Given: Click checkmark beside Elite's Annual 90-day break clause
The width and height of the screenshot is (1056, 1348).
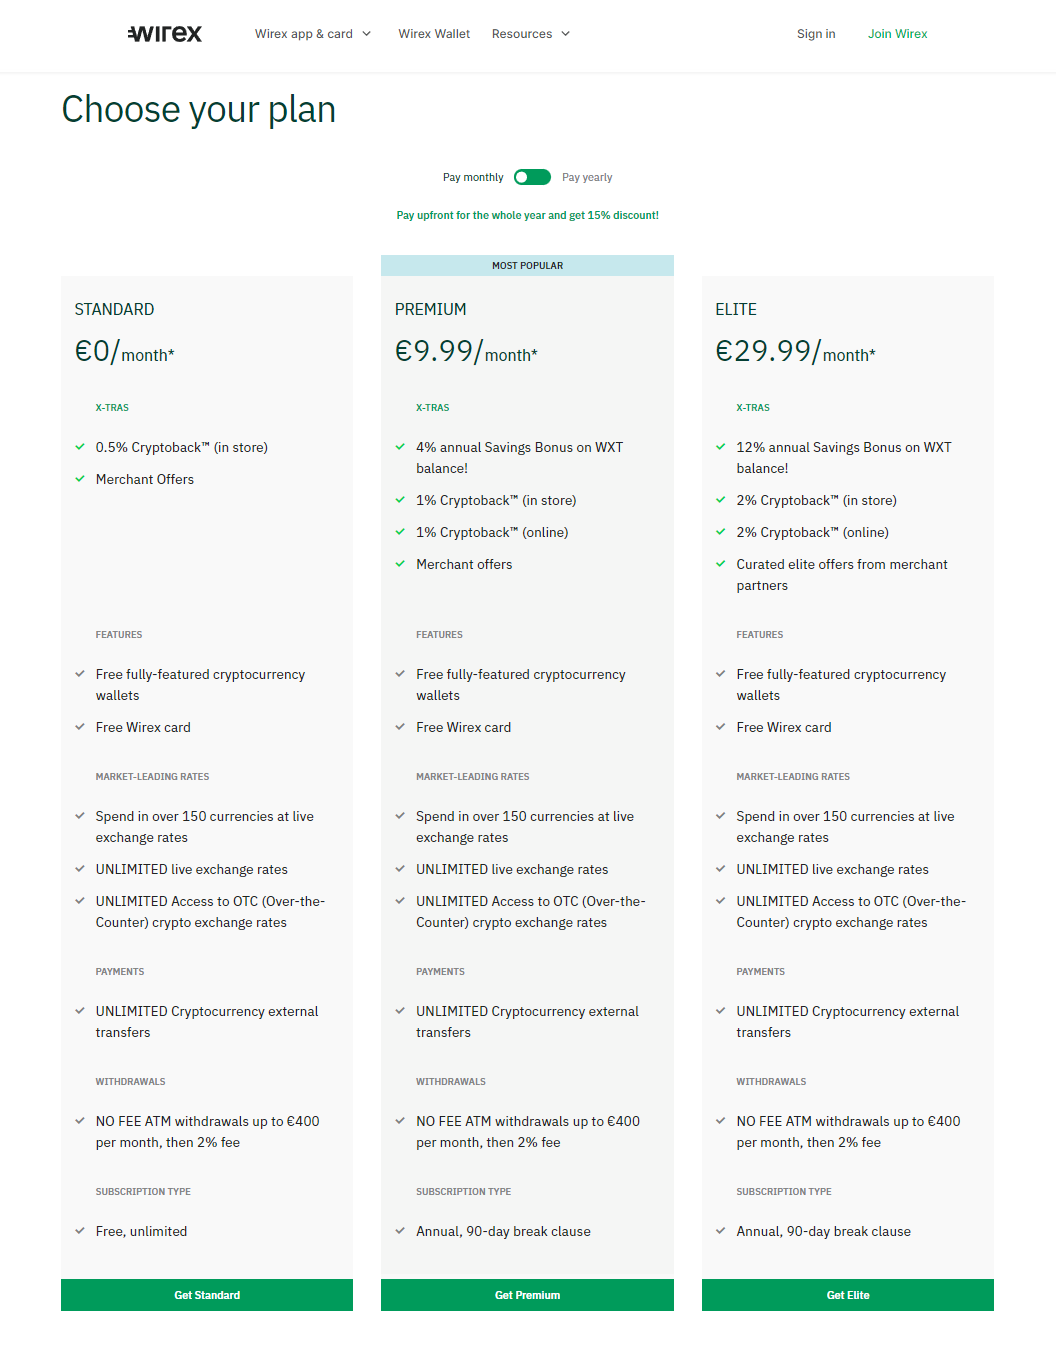Looking at the screenshot, I should click(721, 1231).
